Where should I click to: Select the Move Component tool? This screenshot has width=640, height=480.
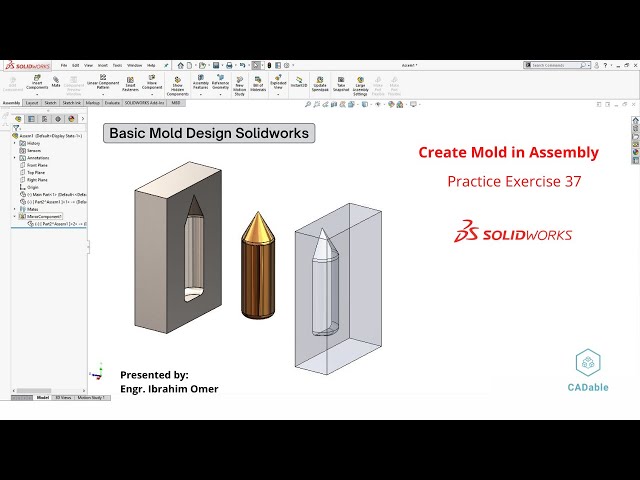click(x=152, y=83)
